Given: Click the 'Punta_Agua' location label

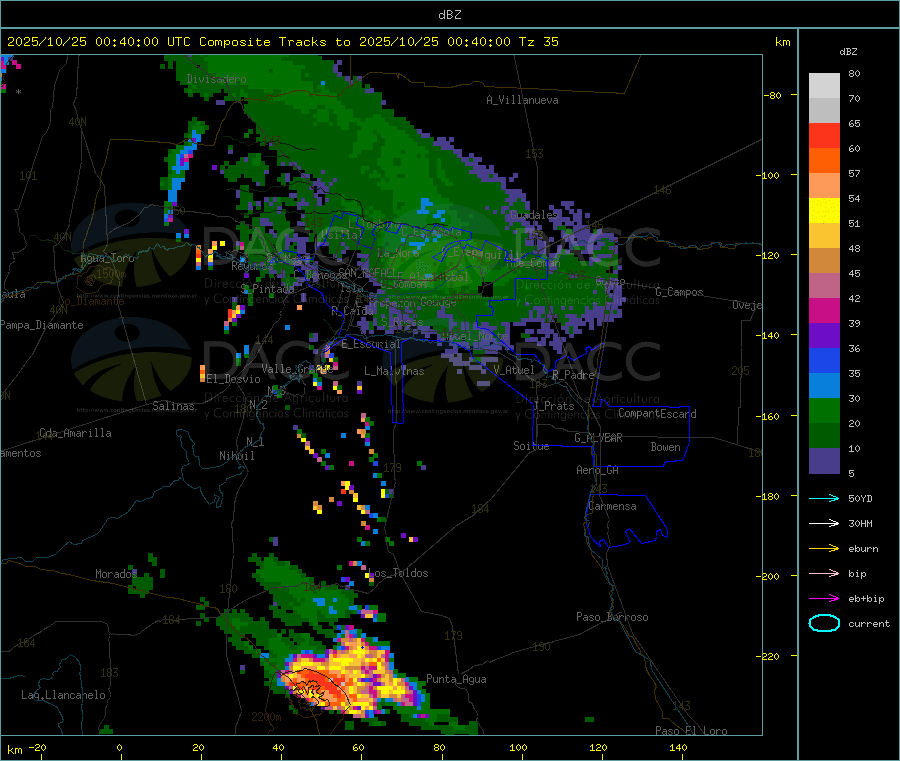Looking at the screenshot, I should [x=456, y=680].
